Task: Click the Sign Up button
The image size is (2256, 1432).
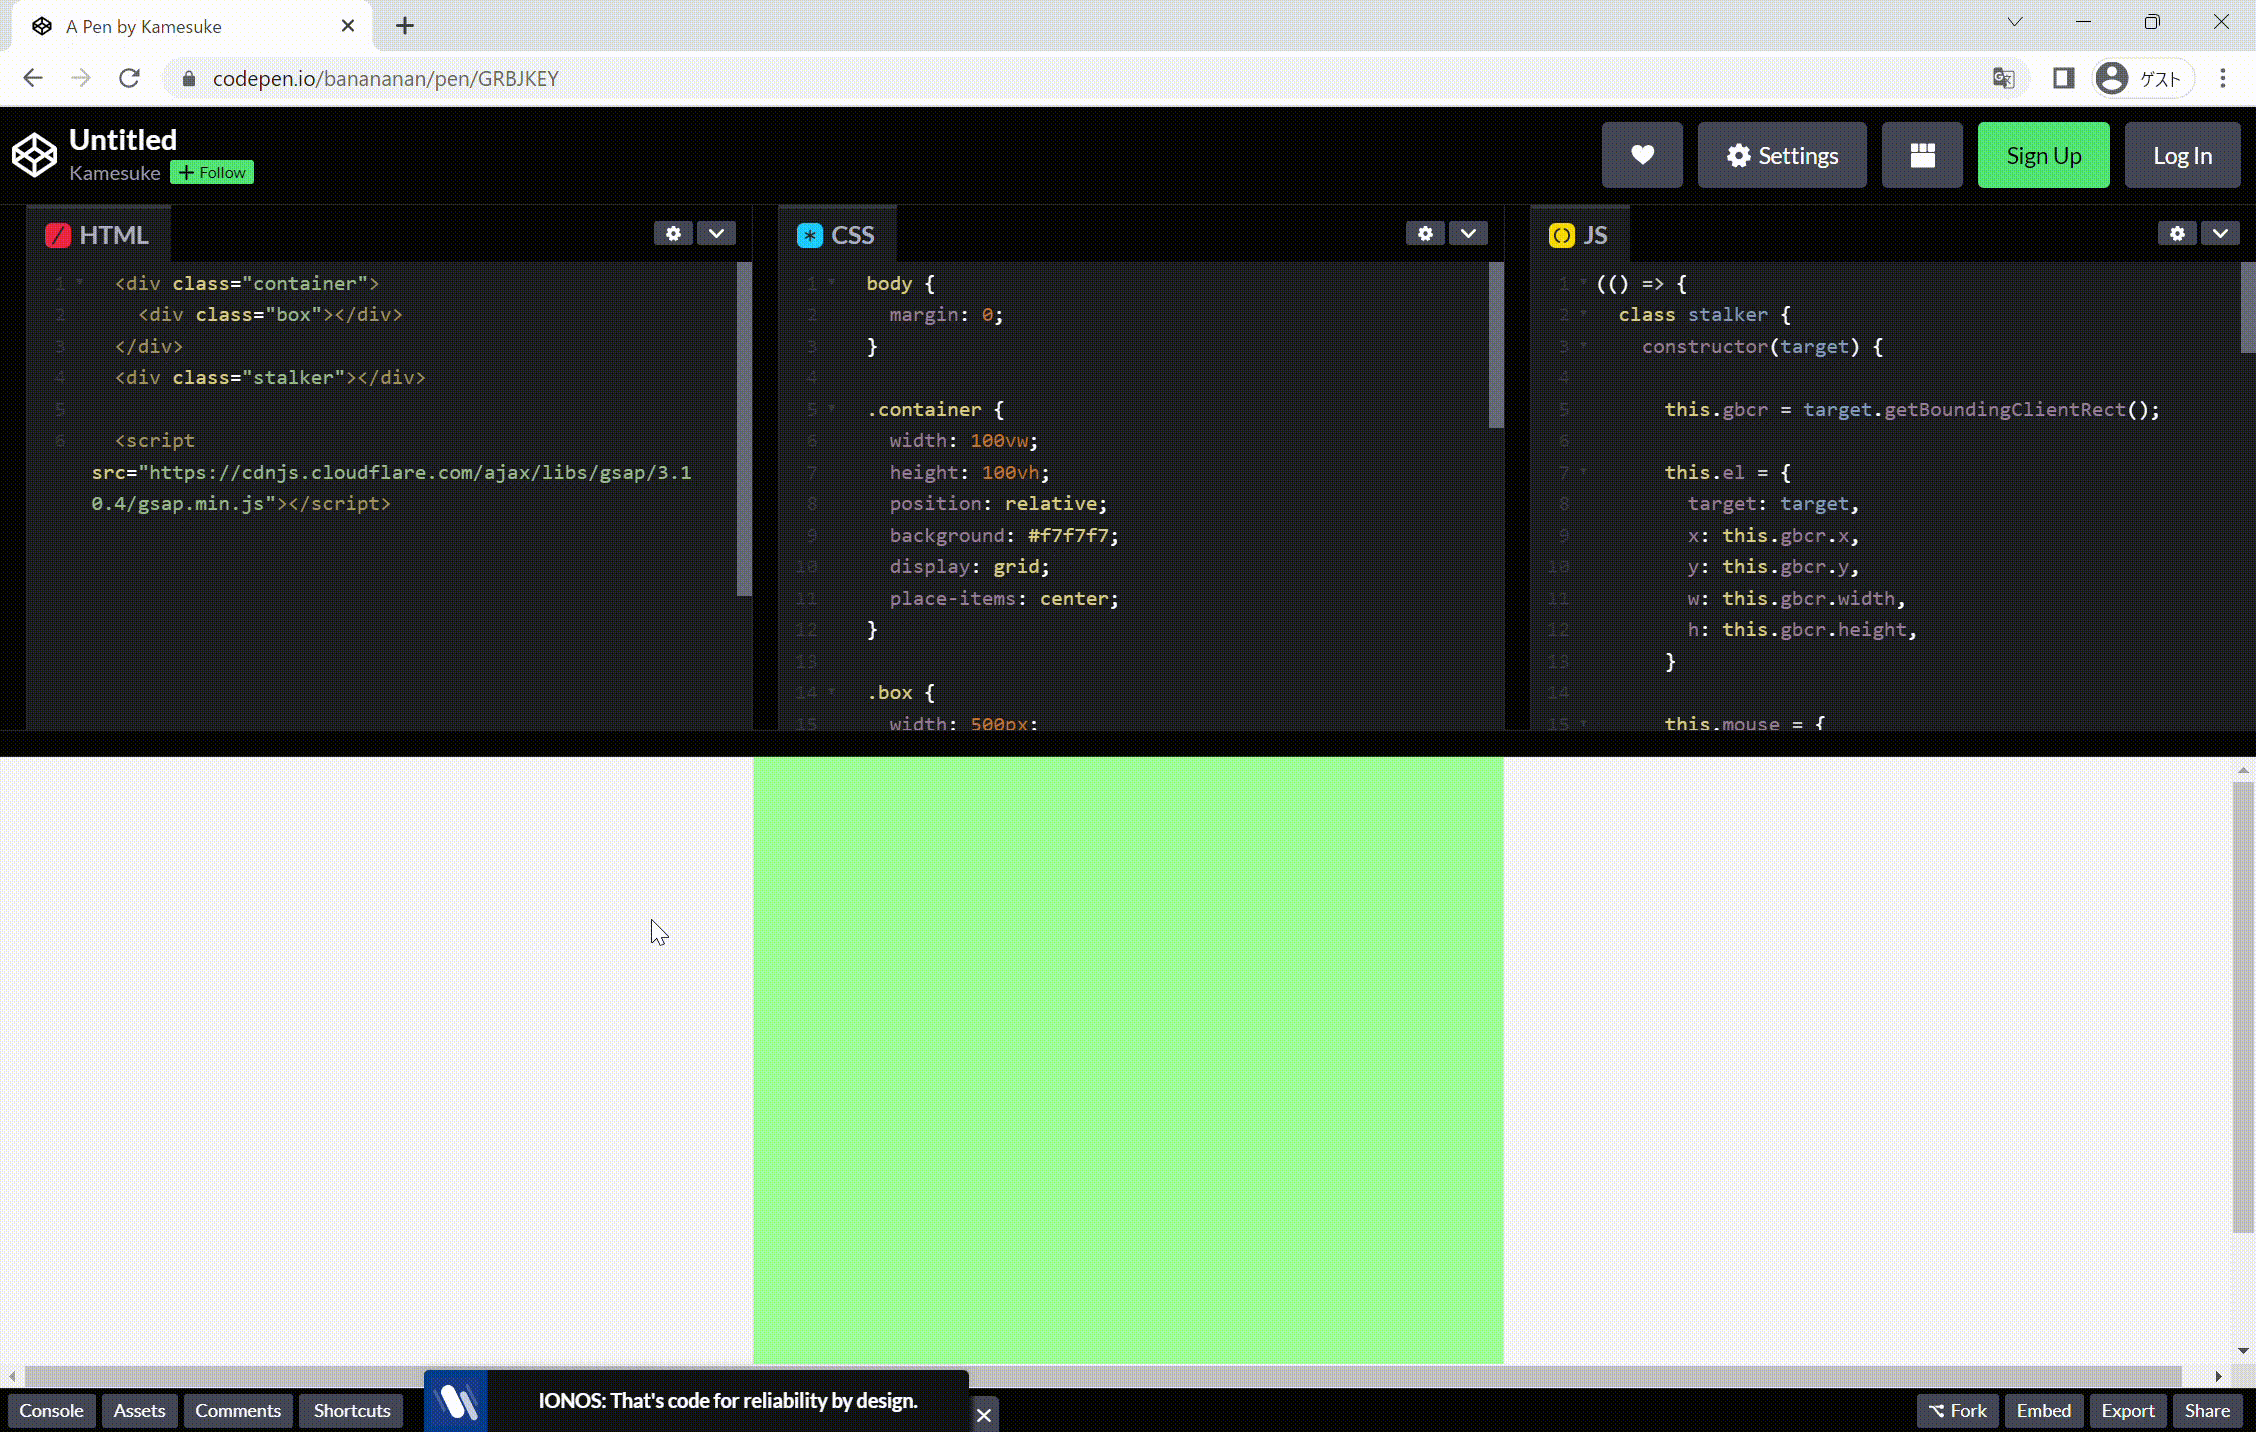Action: [2043, 155]
